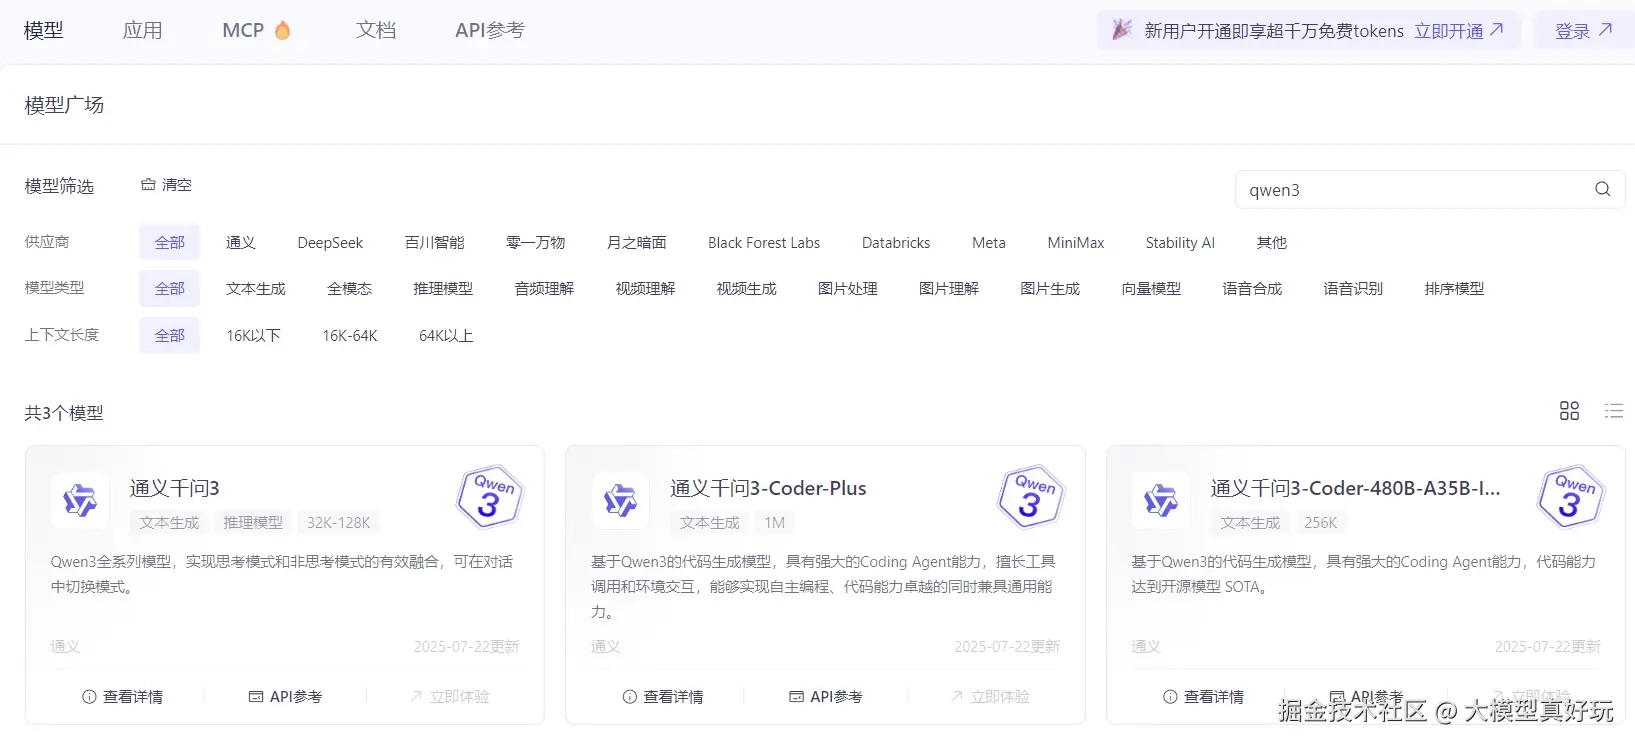
Task: Select 全部 in 上下文长度 filter row
Action: (x=170, y=336)
